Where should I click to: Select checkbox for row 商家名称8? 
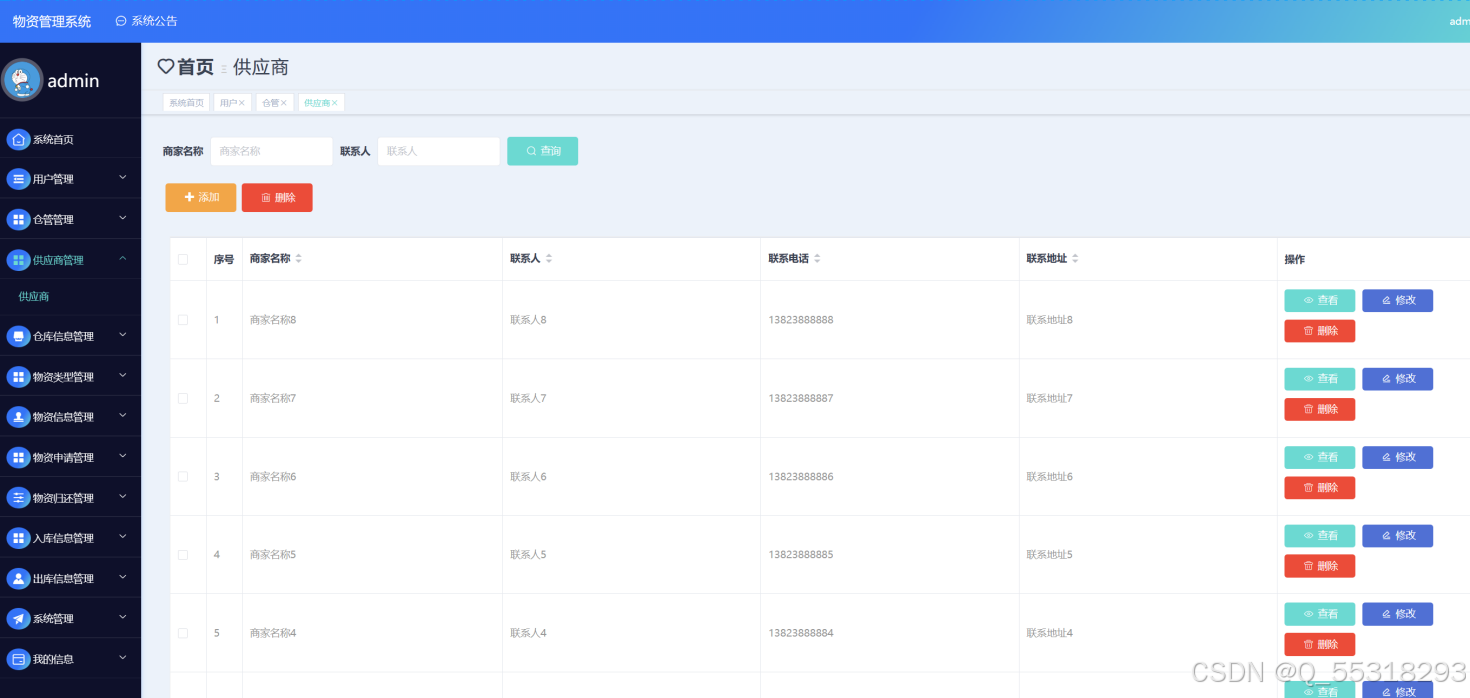183,320
